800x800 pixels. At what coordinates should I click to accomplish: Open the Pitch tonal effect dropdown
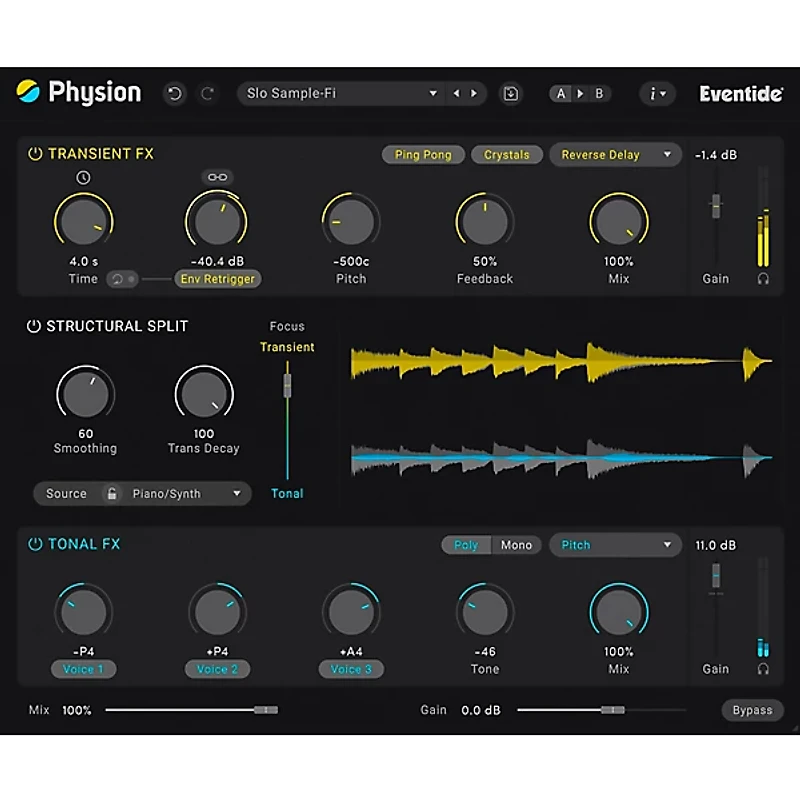[x=615, y=545]
